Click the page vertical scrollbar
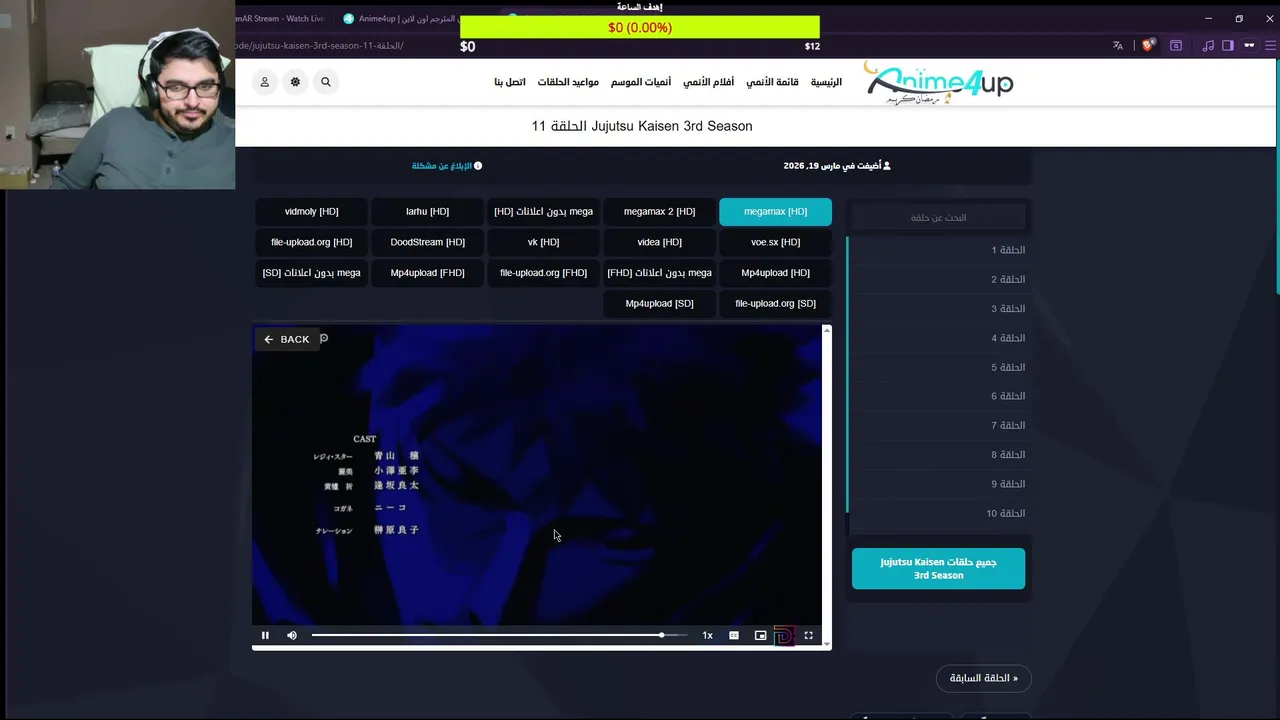Image resolution: width=1280 pixels, height=720 pixels. pyautogui.click(x=1277, y=176)
